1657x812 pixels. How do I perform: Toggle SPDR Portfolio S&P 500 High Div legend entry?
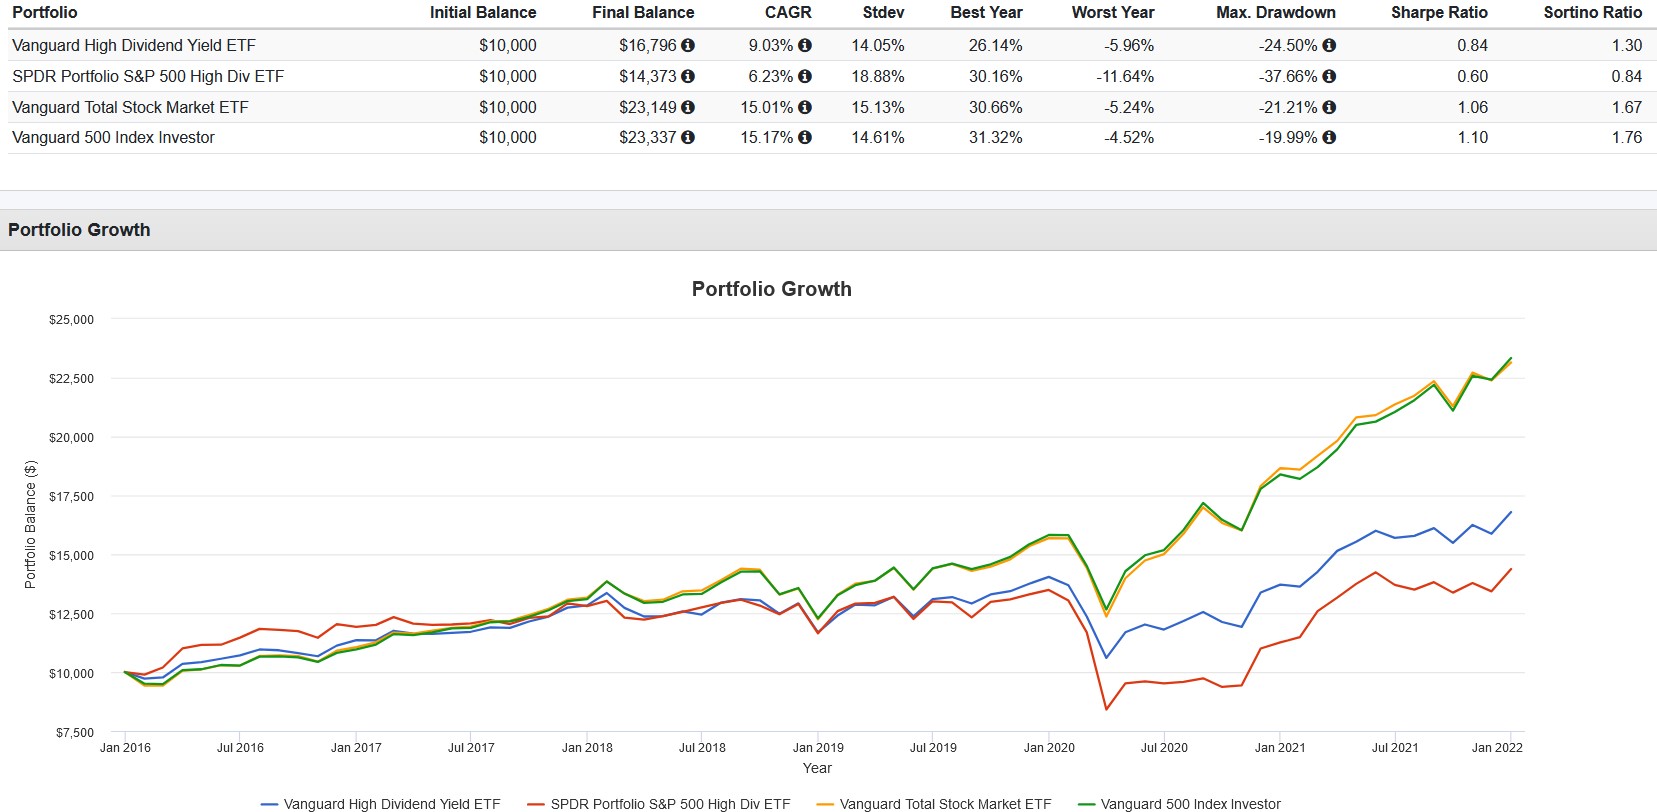658,804
